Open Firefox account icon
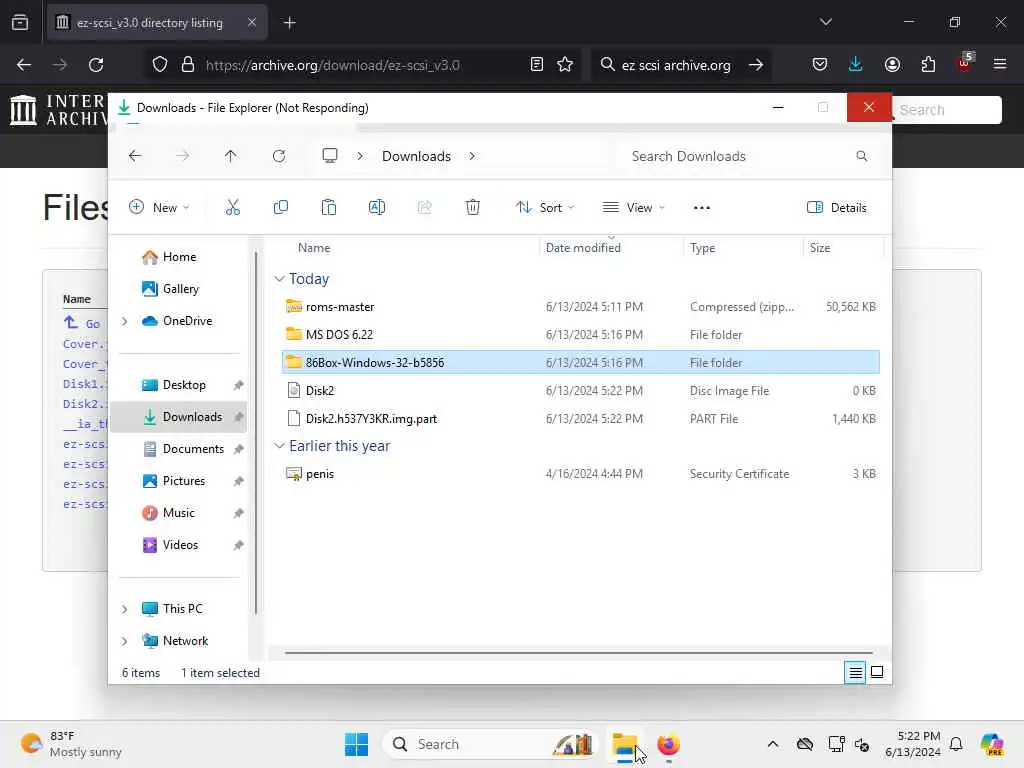Viewport: 1024px width, 768px height. click(892, 65)
